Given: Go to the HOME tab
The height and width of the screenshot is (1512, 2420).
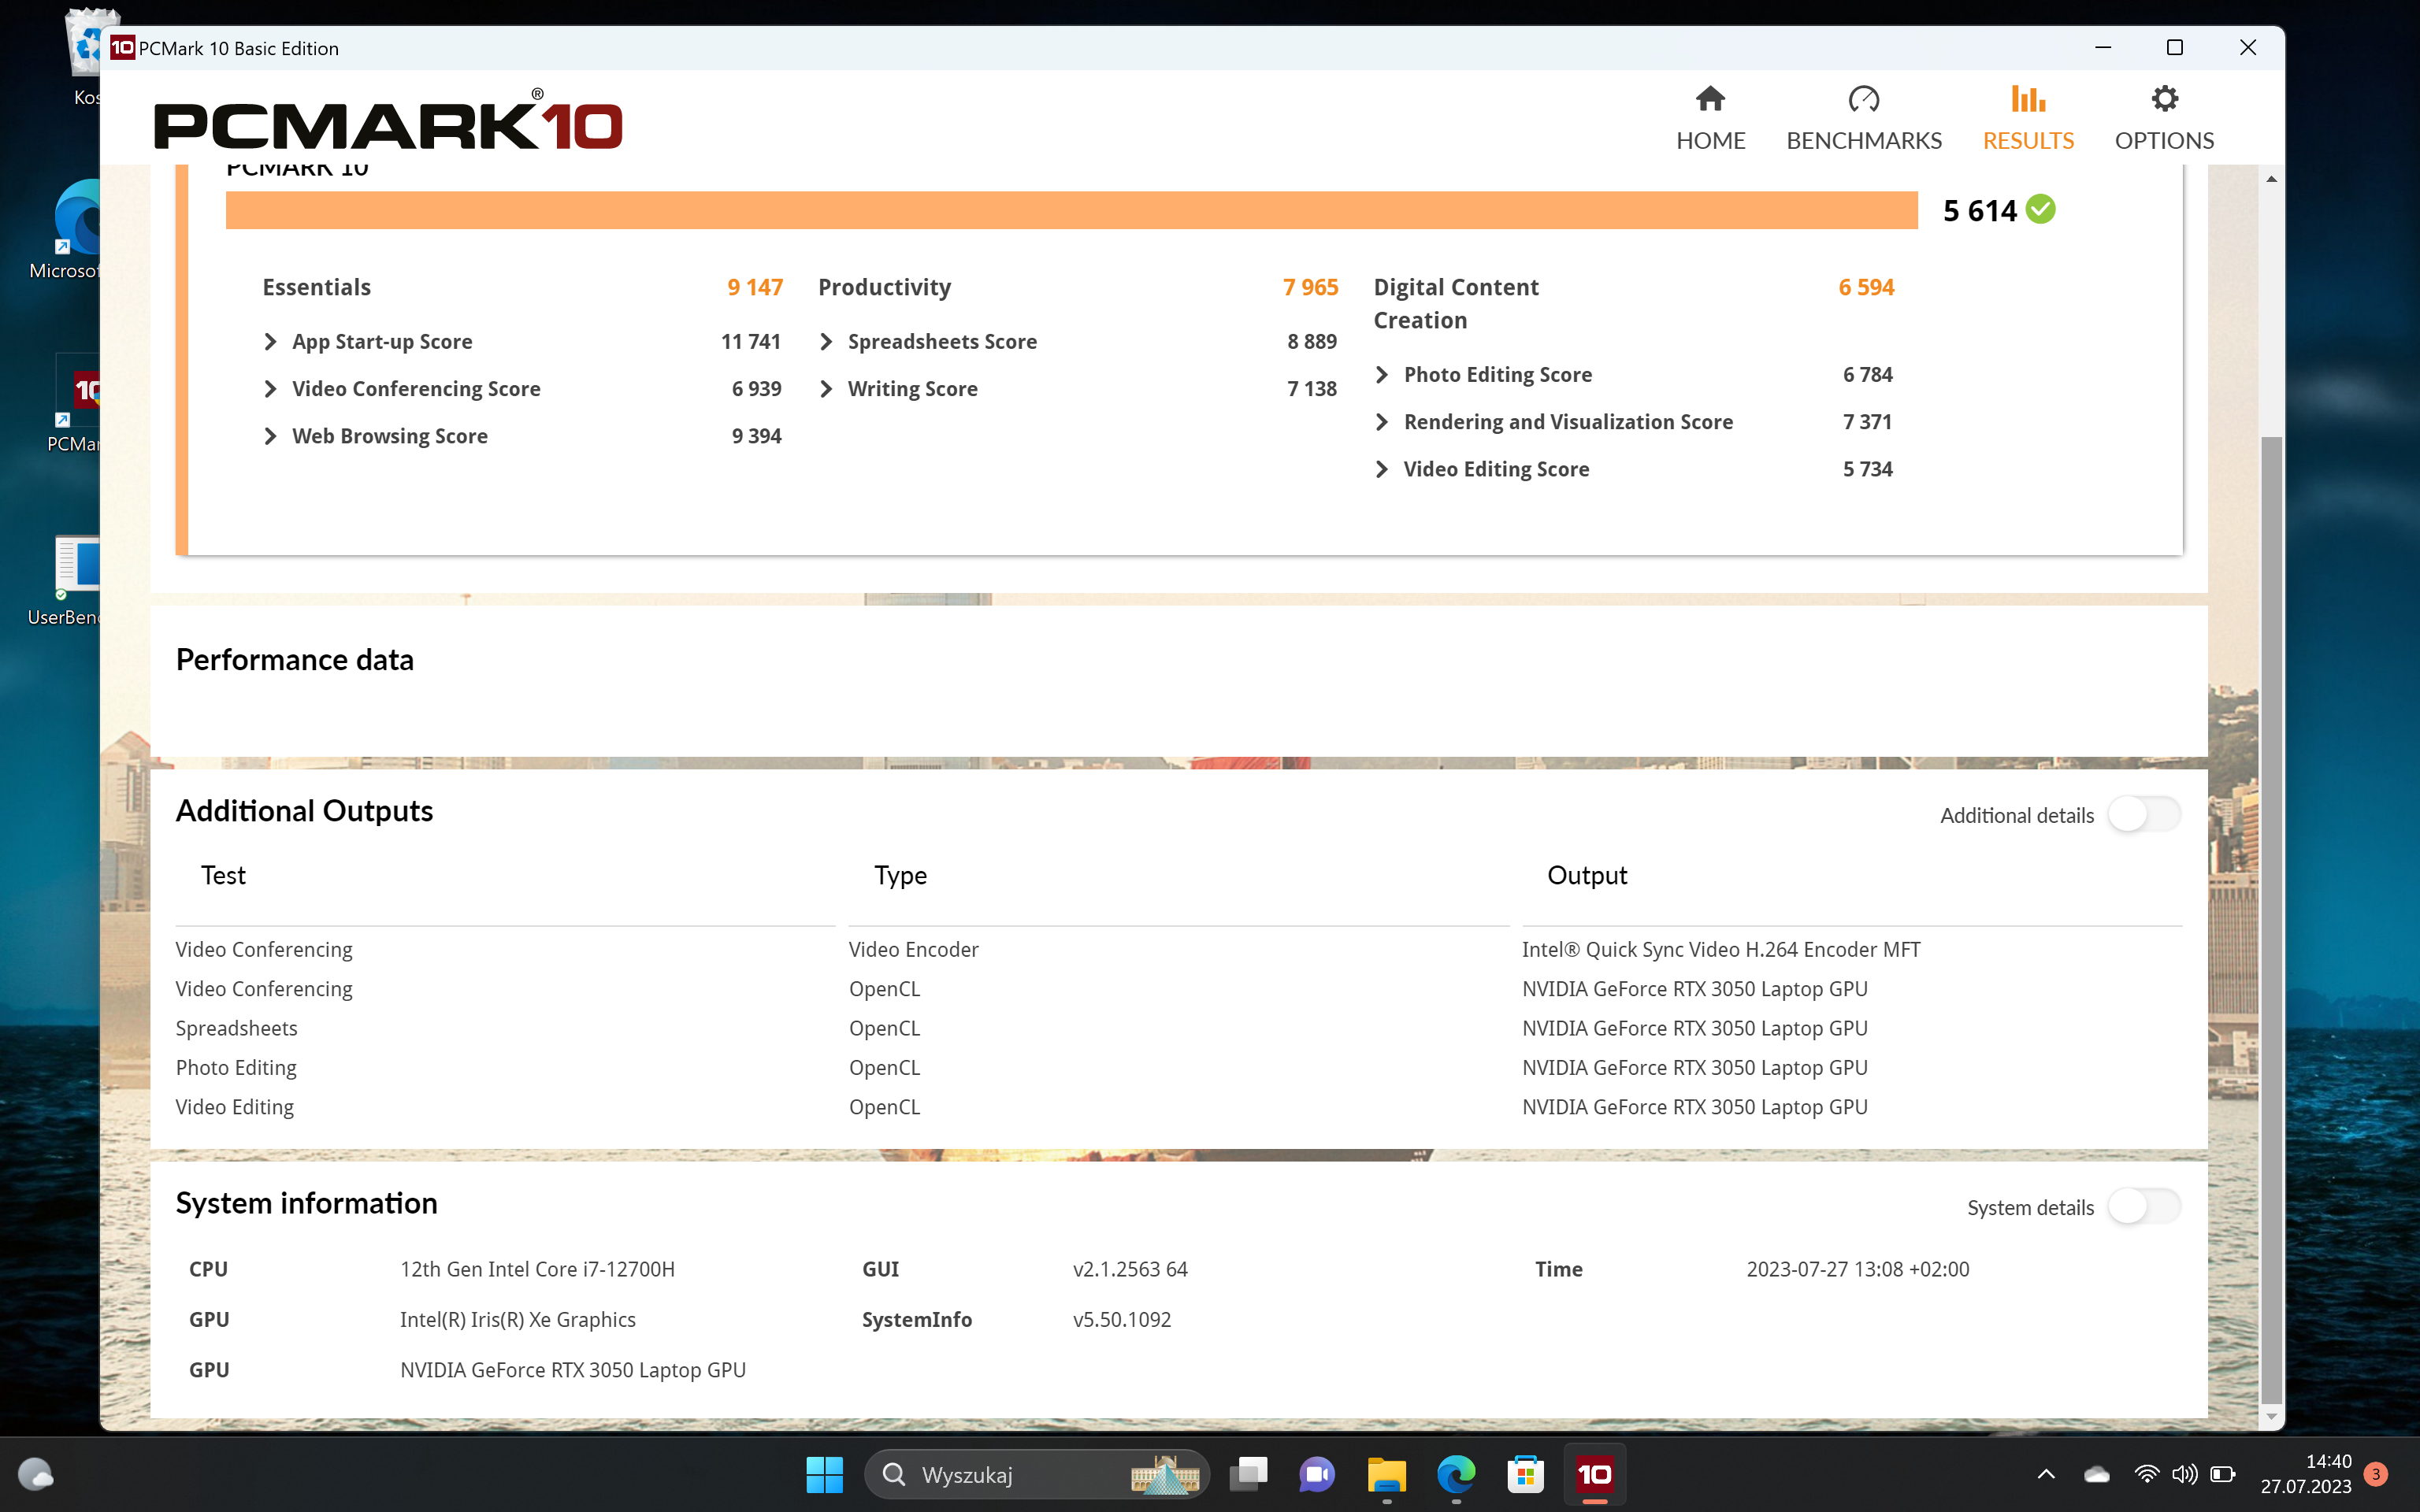Looking at the screenshot, I should (x=1710, y=118).
